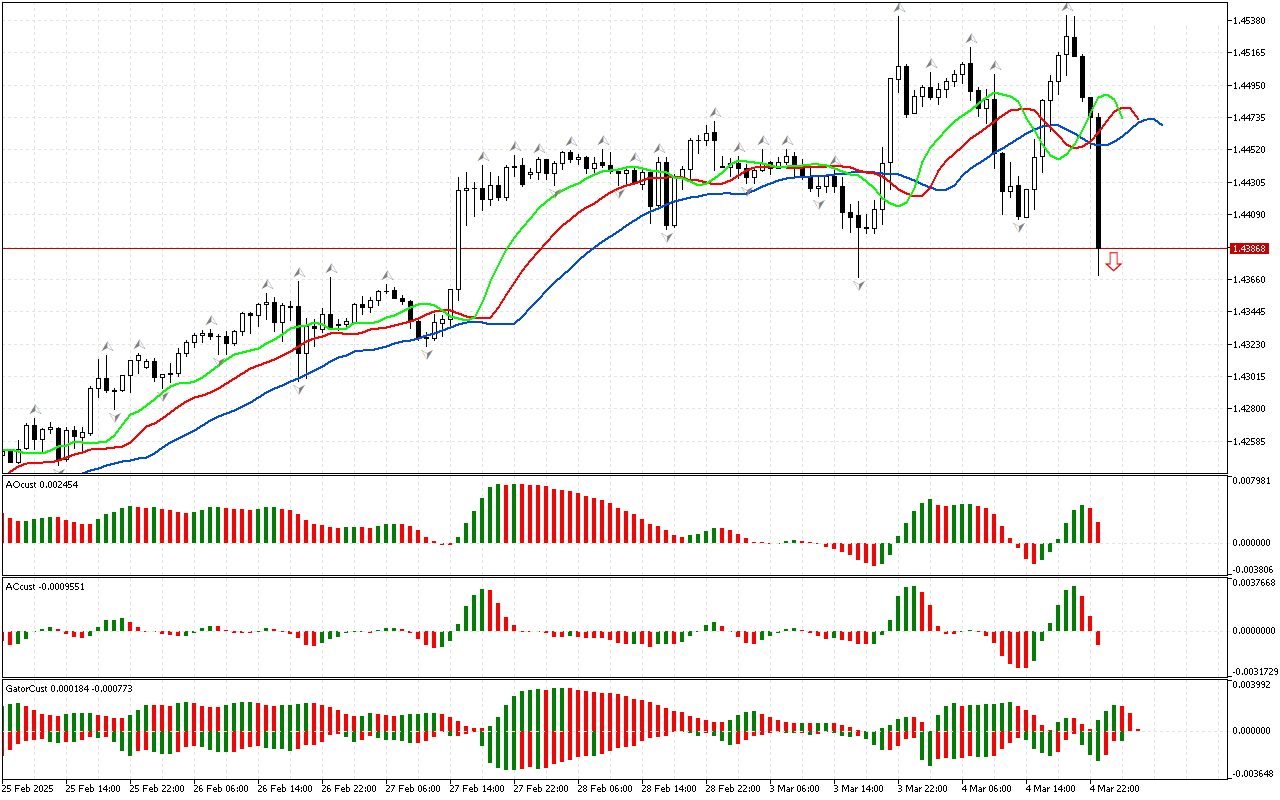
Task: Click the 1.42800 price axis label
Action: pos(1250,409)
